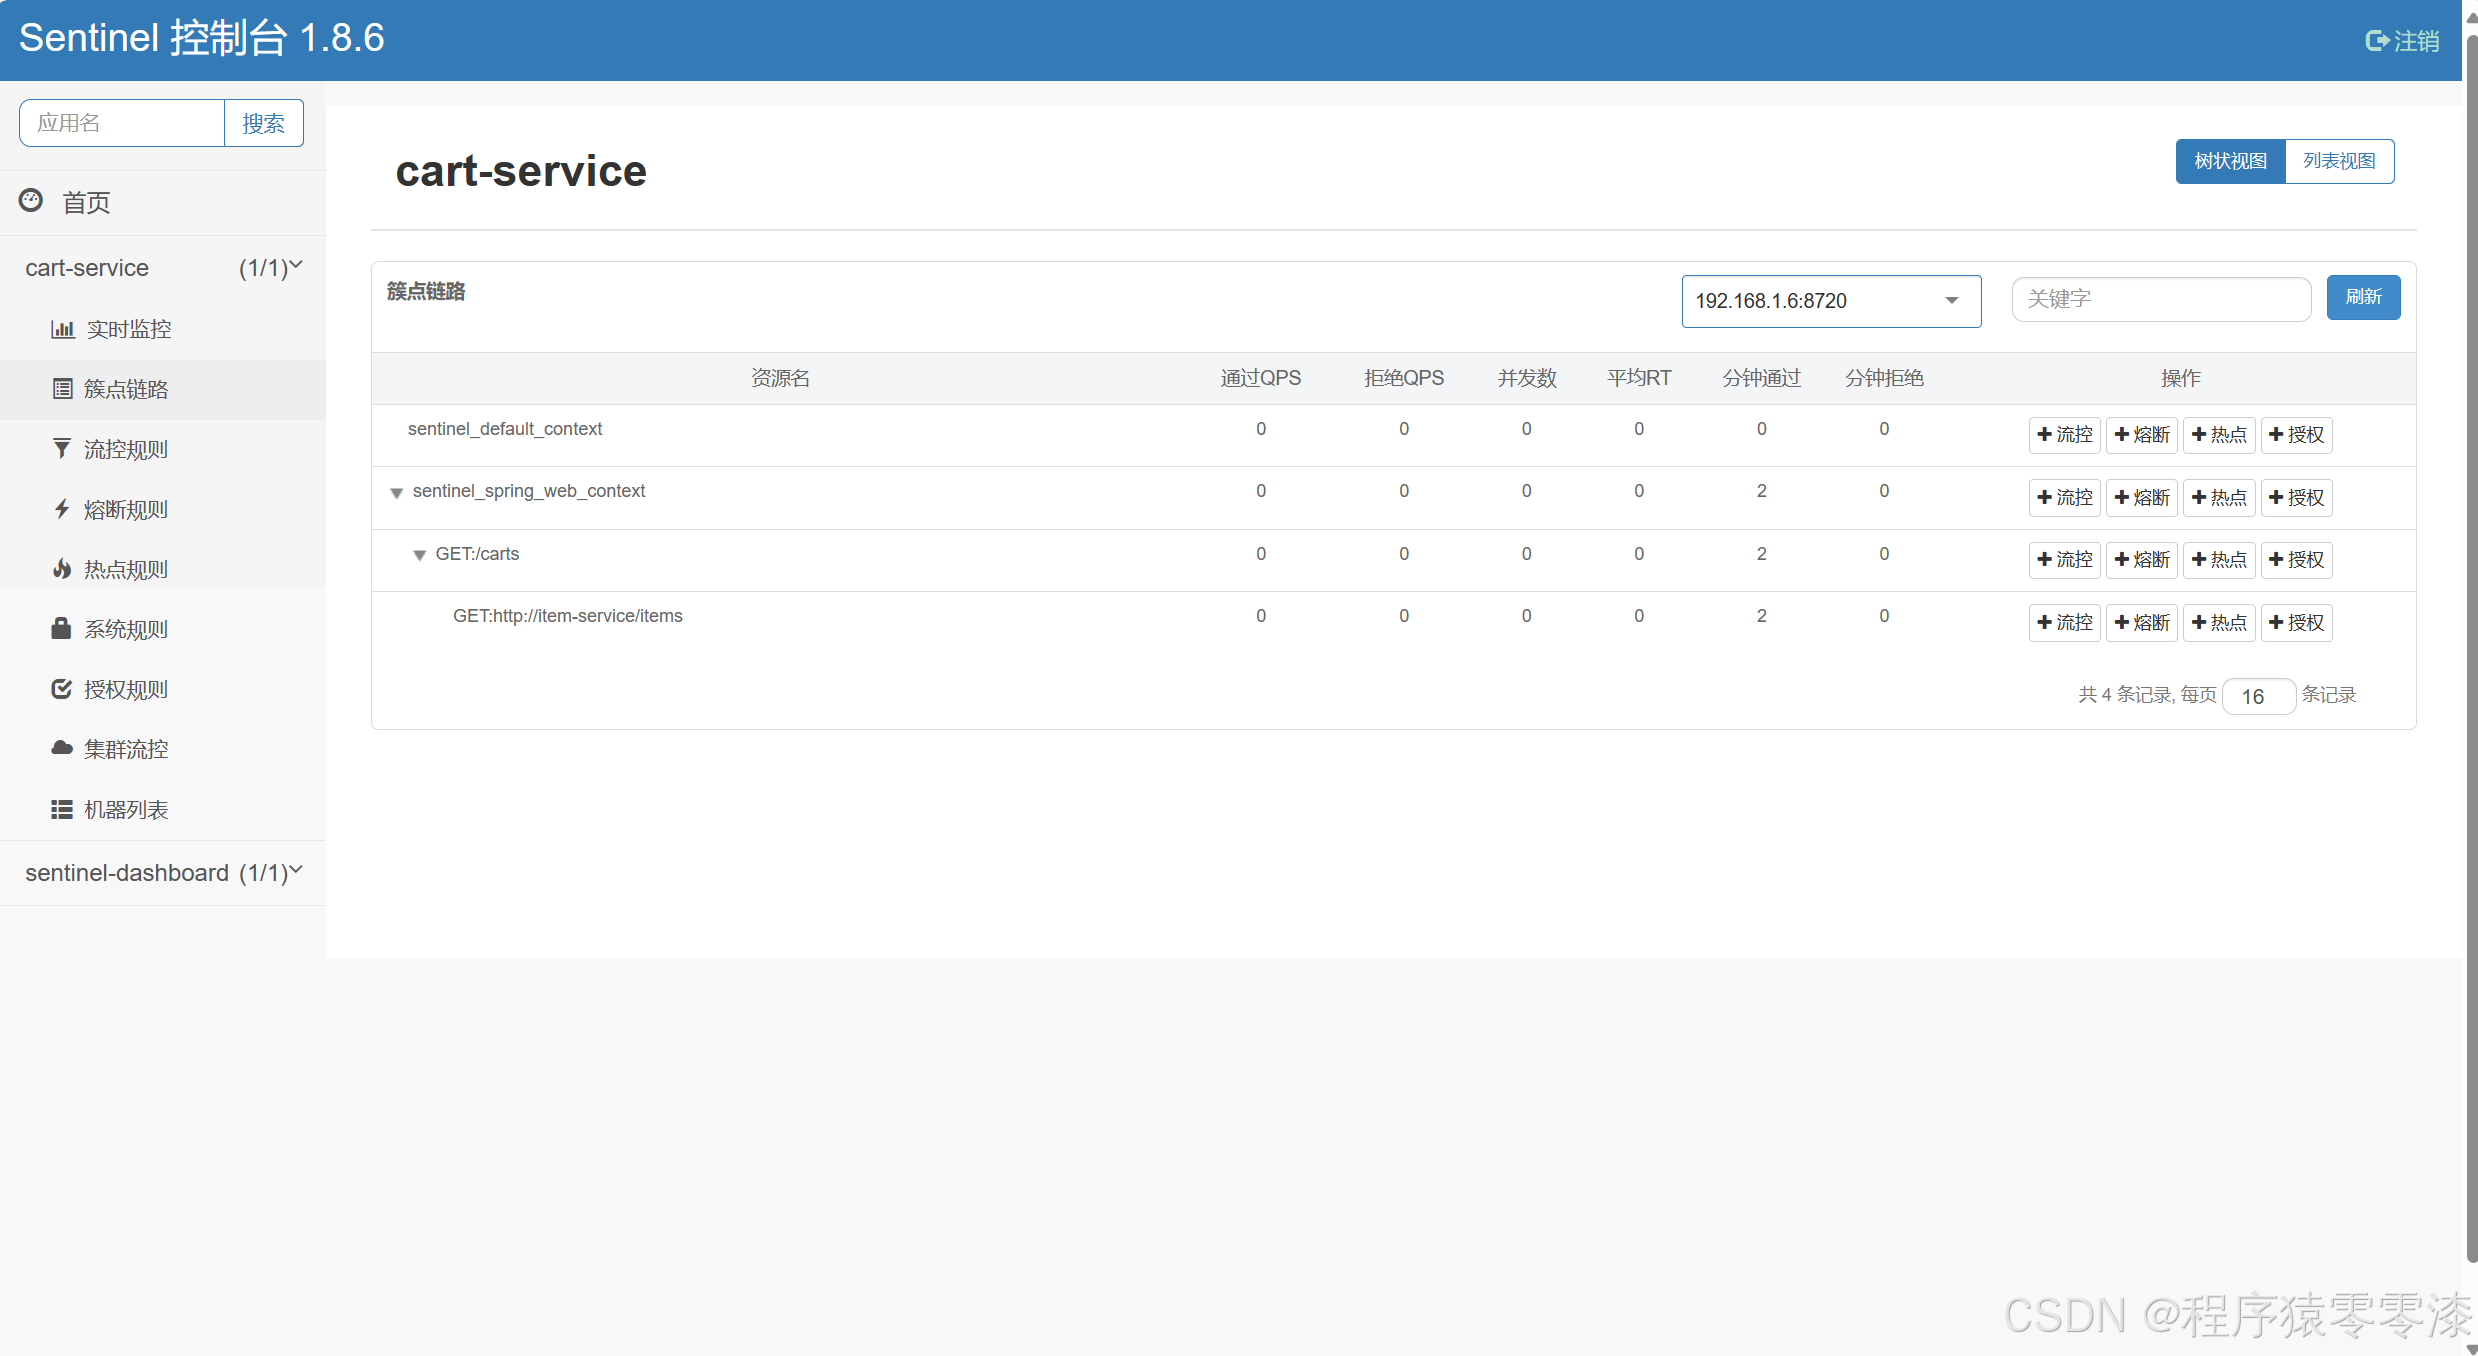2478x1356 pixels.
Task: Click the GET:http://item-service/items resource name
Action: pos(568,616)
